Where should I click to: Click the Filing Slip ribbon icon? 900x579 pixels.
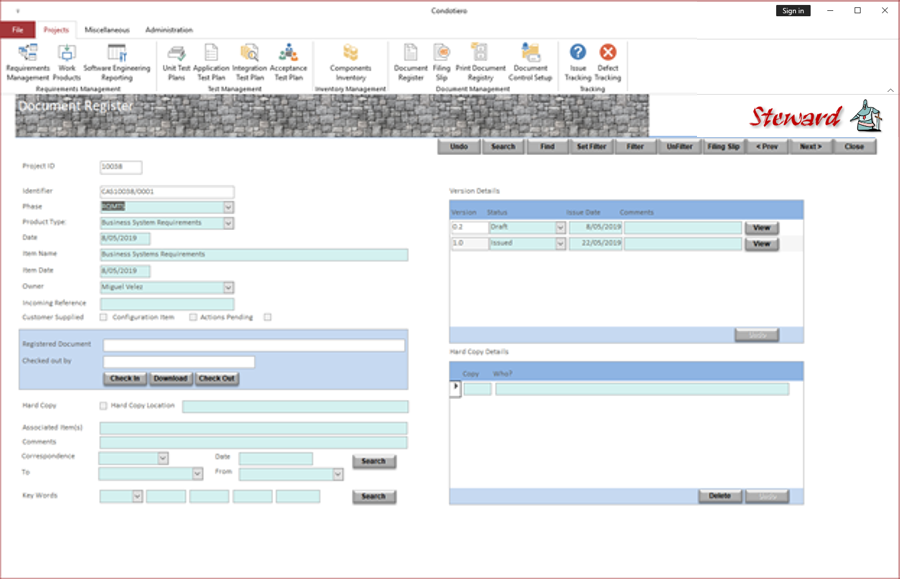(x=441, y=62)
